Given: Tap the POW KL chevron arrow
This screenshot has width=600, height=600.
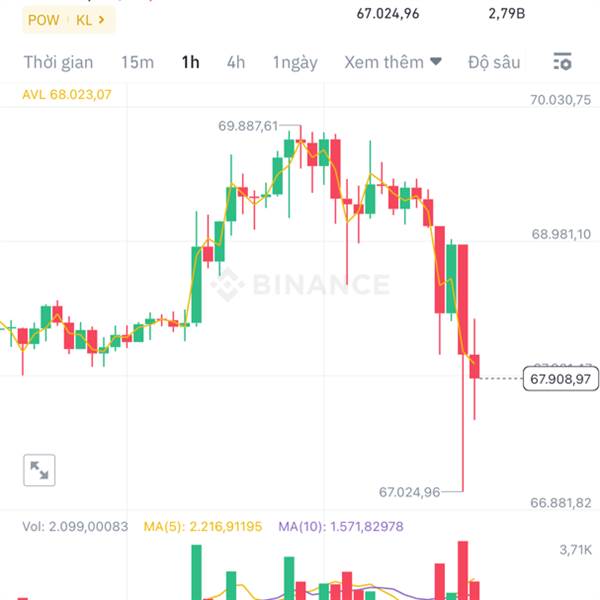Looking at the screenshot, I should (101, 20).
